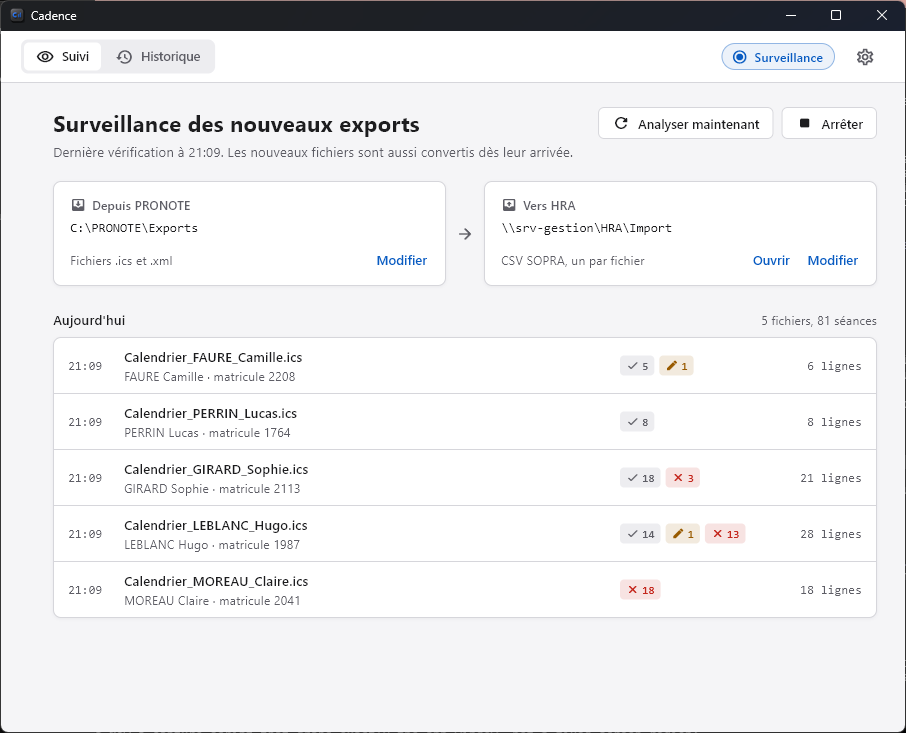Click 'Depuis PRONOTE' card title
906x733 pixels.
pos(141,206)
